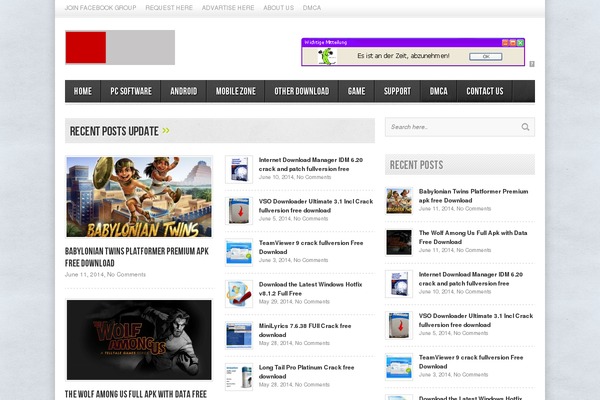Click VSO Downloader thumbnail in sidebar
The height and width of the screenshot is (400, 600).
click(399, 325)
